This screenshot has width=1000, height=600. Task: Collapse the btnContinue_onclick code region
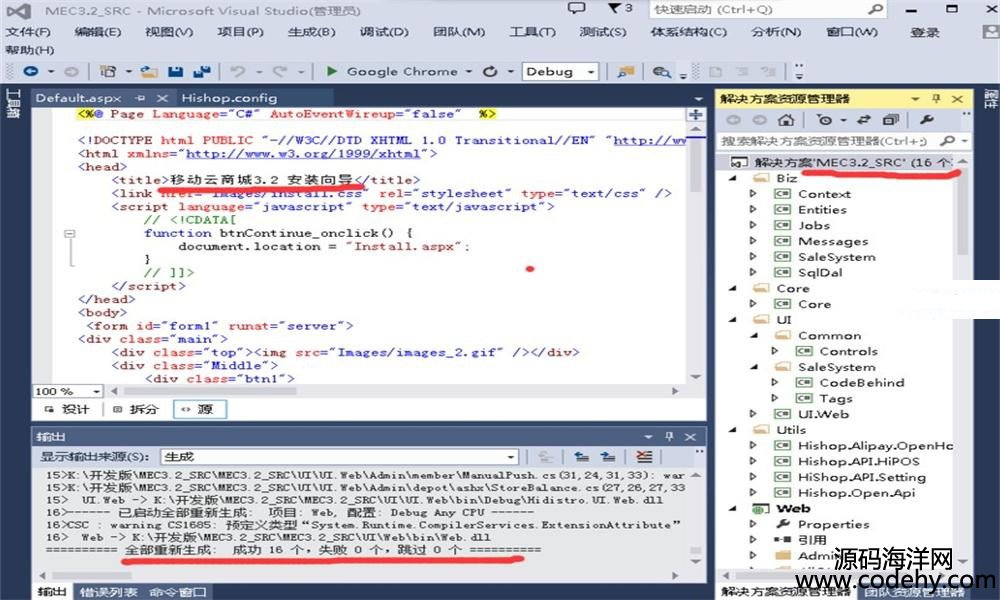coord(70,233)
